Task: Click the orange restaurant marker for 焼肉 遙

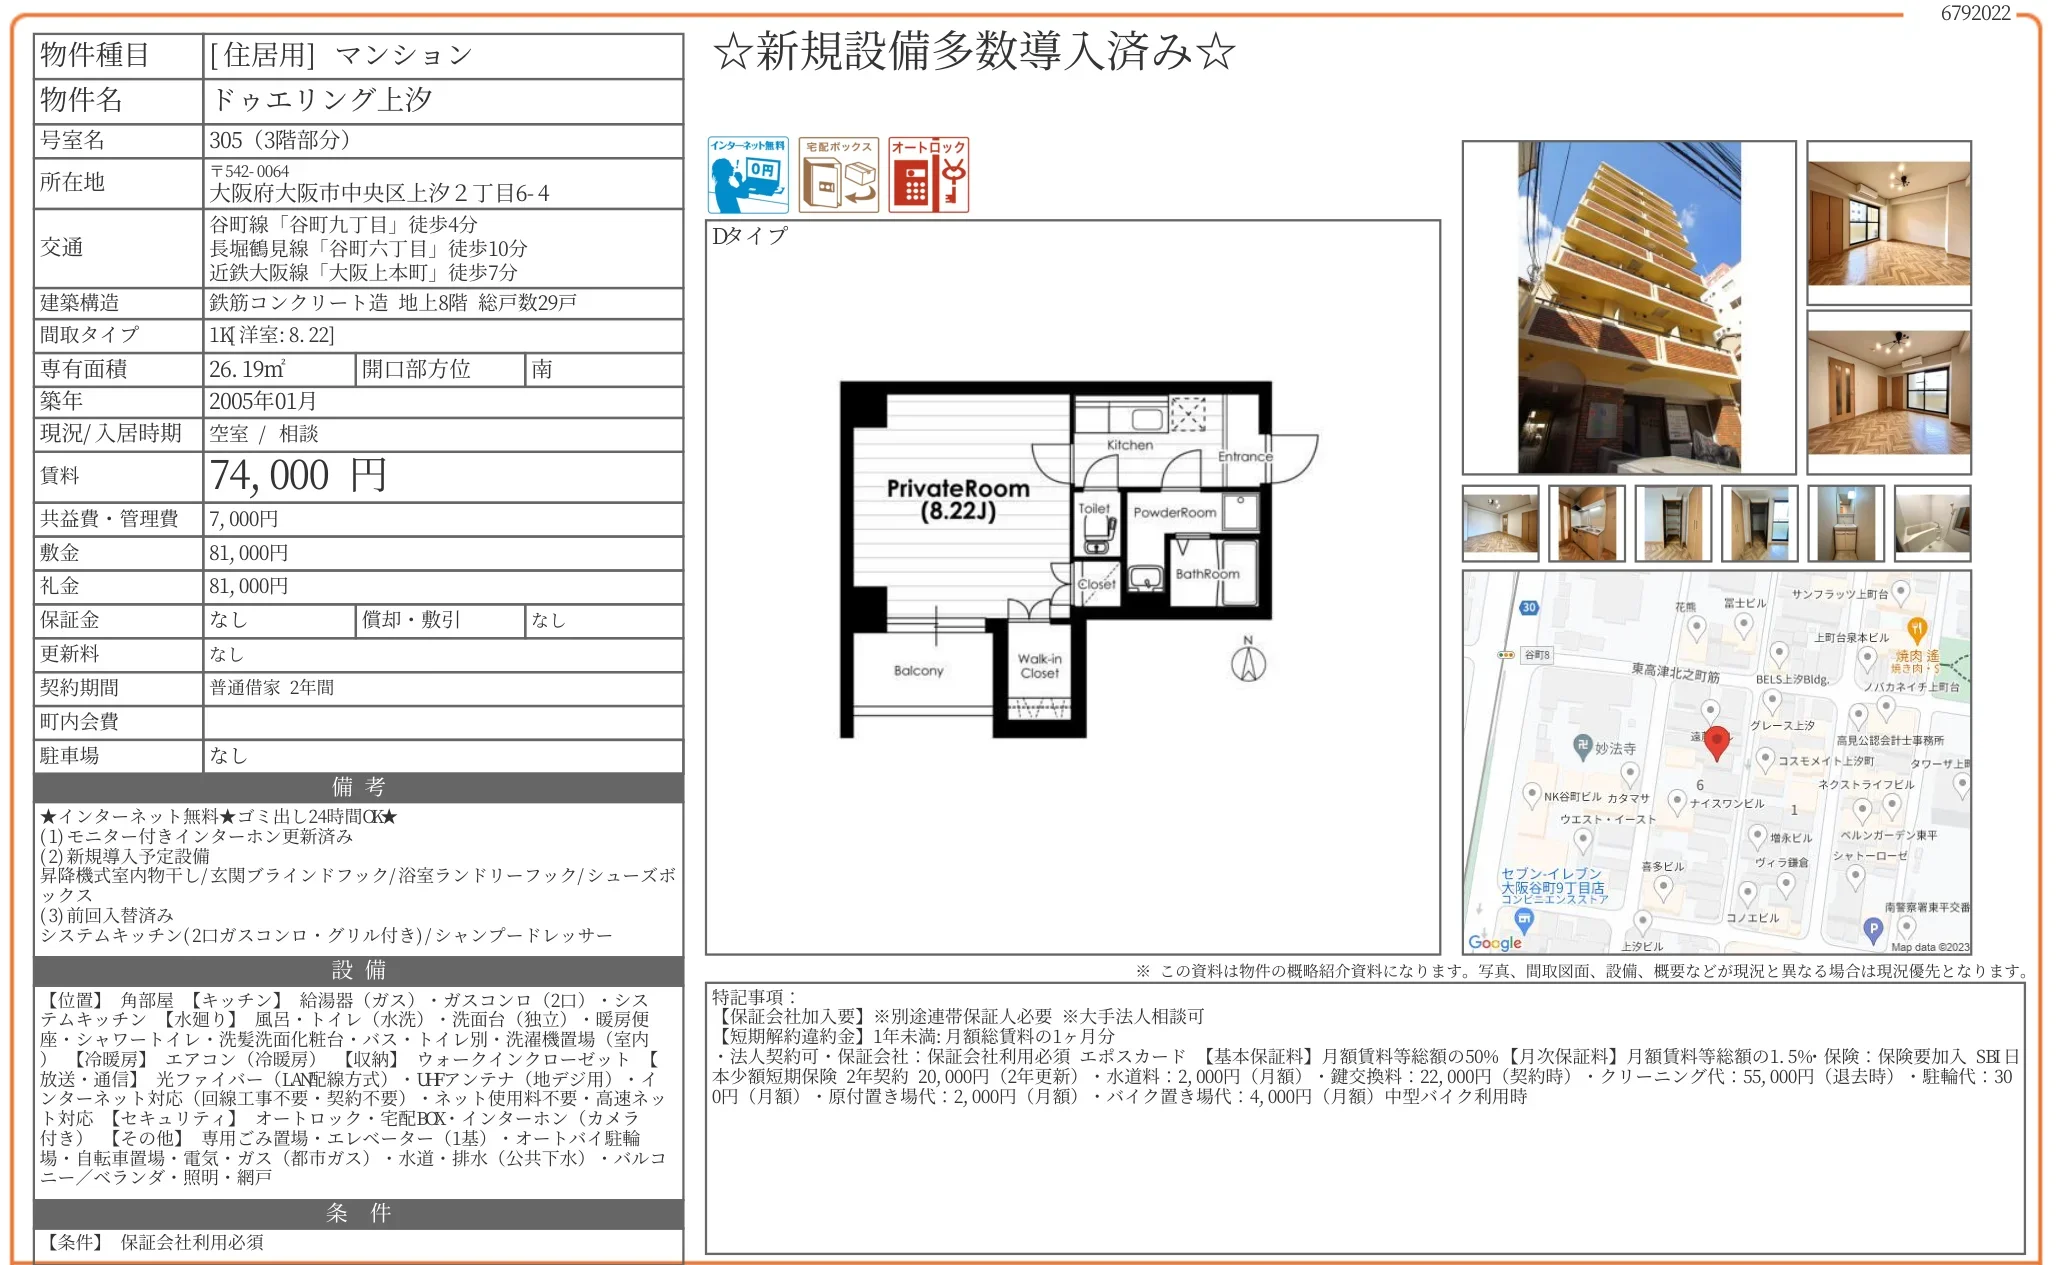Action: pos(1916,629)
